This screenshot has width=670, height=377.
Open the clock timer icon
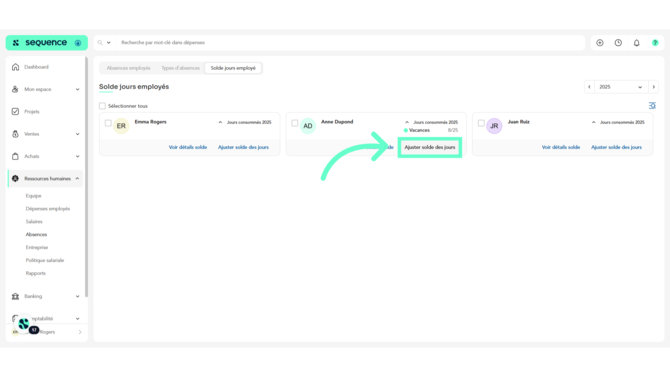point(618,43)
